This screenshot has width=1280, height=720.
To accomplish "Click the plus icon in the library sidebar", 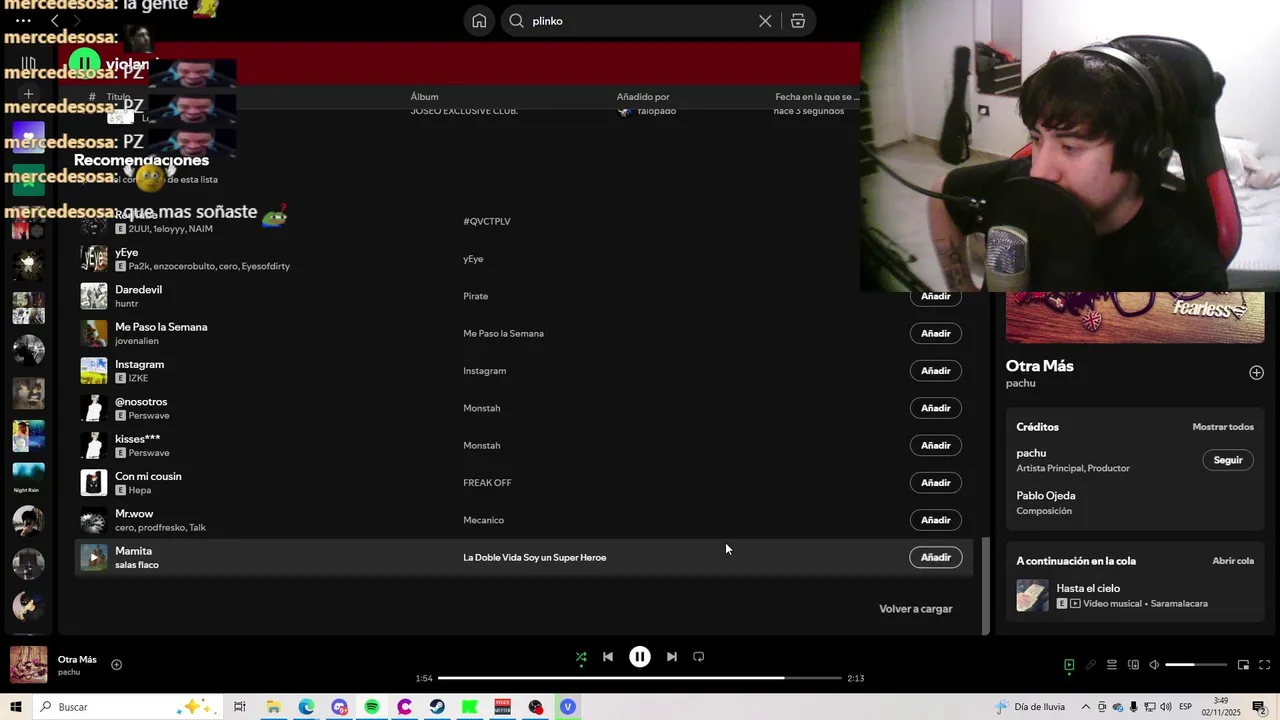I will coord(28,94).
